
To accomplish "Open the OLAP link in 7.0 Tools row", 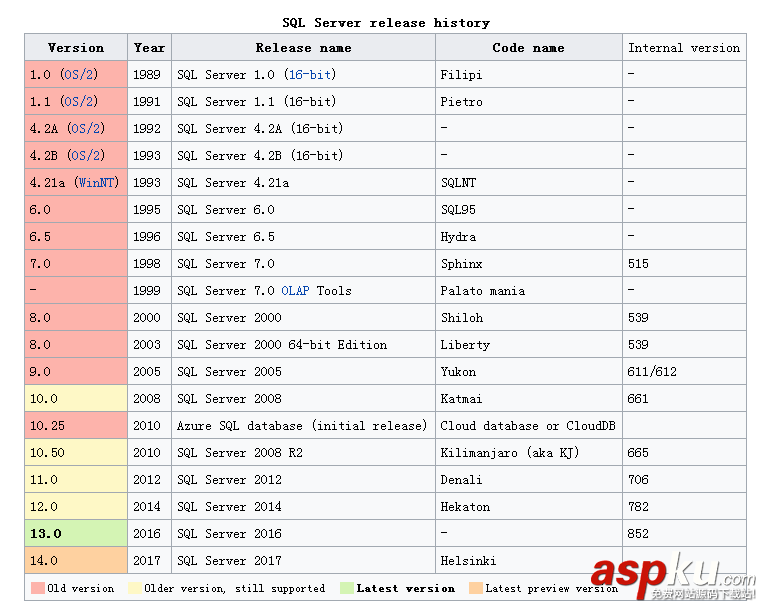I will click(x=295, y=291).
